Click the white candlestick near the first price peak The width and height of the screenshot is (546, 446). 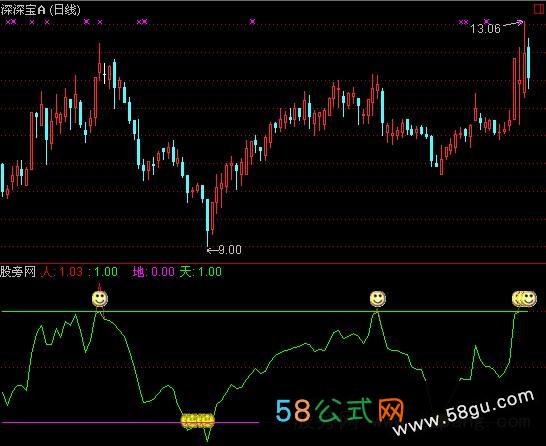104,74
